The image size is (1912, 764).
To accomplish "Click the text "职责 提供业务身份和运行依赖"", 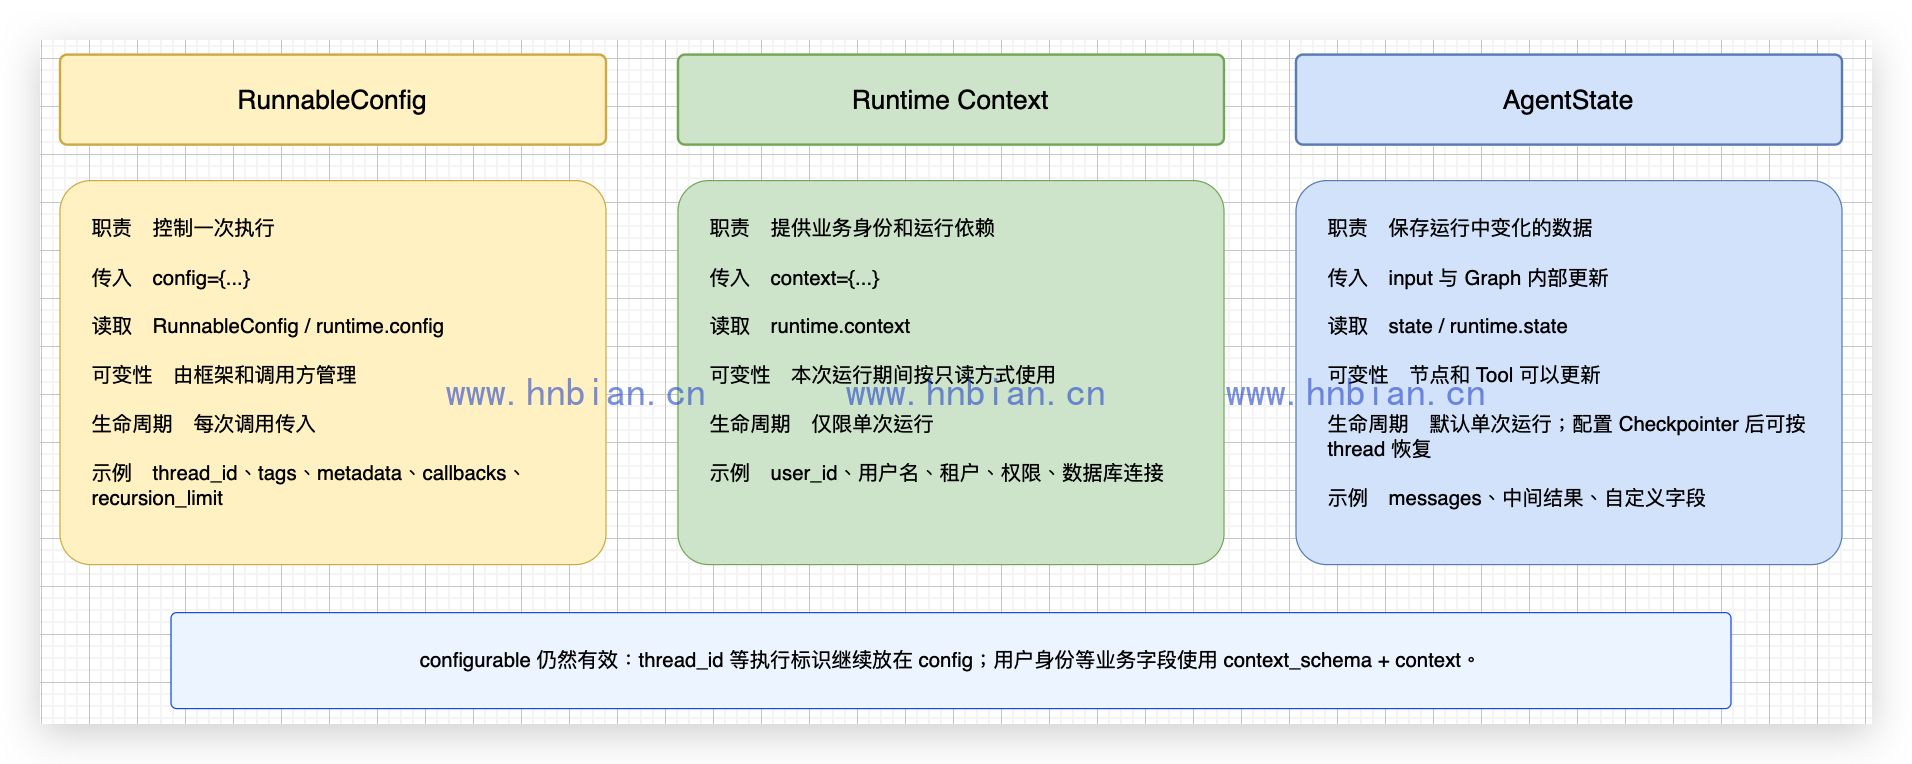I will [852, 228].
